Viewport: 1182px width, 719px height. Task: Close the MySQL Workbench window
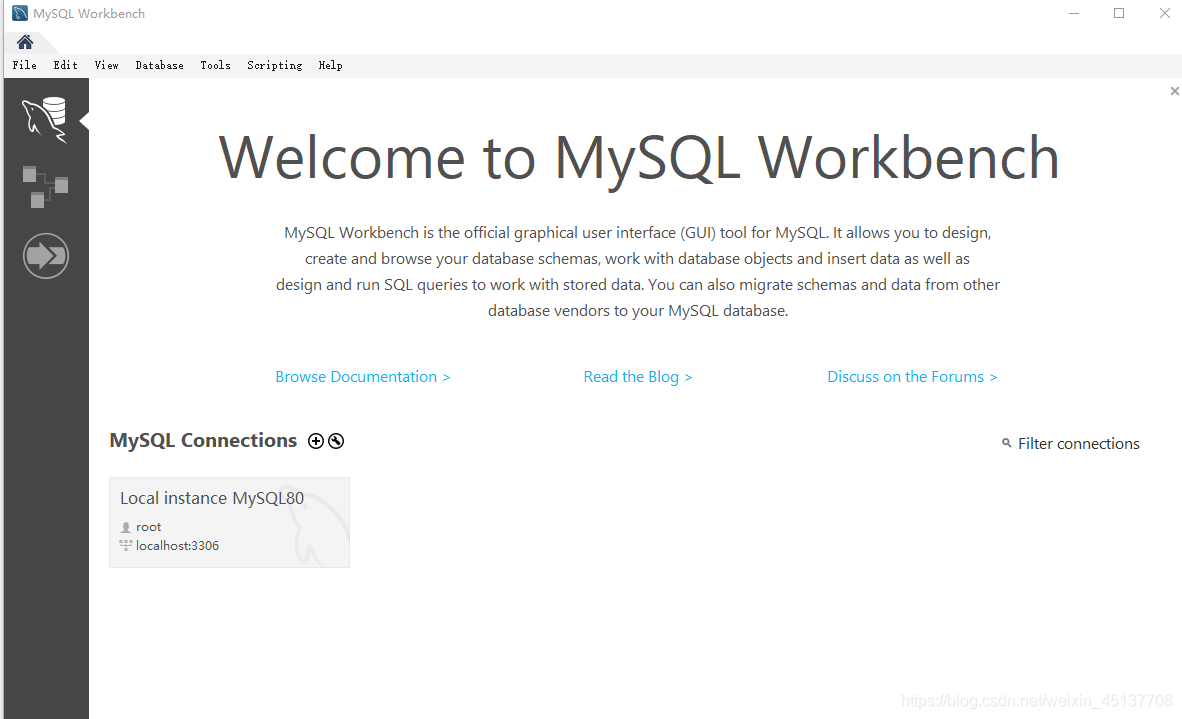1164,14
